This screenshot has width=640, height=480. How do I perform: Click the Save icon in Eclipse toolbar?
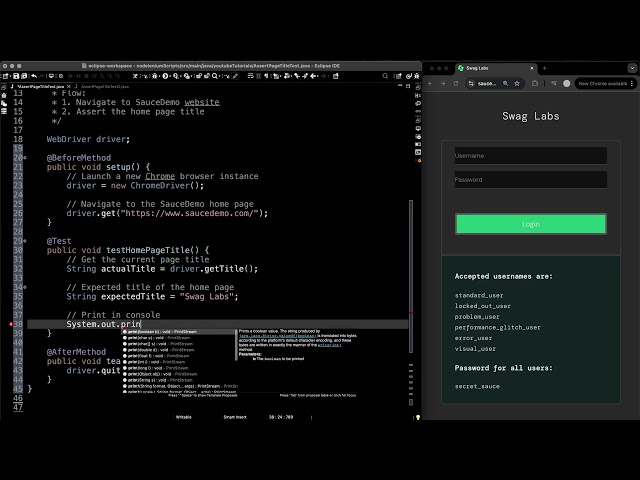click(x=16, y=76)
